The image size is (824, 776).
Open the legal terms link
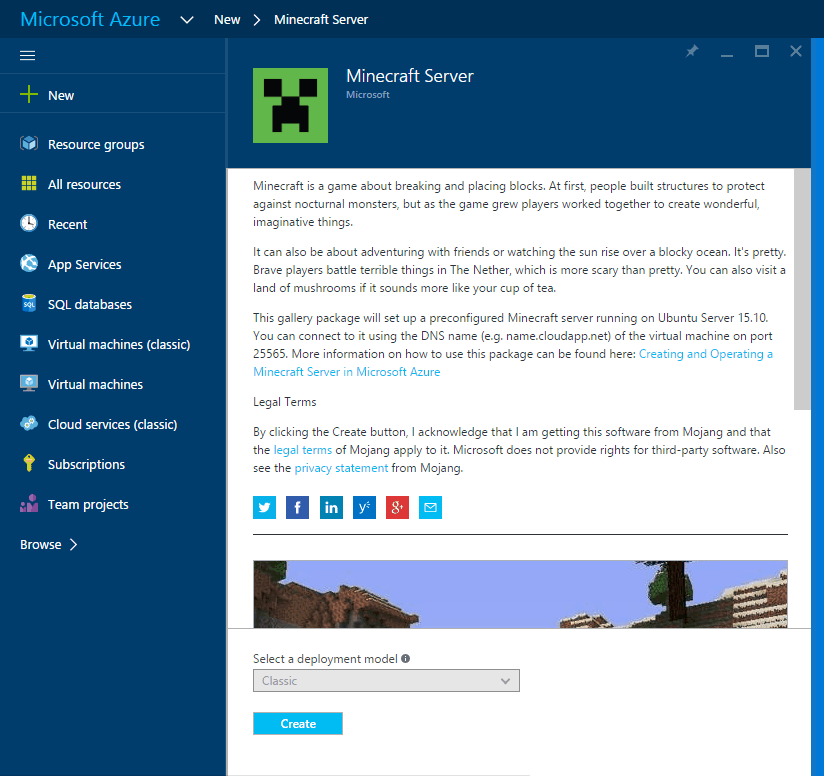coord(303,450)
